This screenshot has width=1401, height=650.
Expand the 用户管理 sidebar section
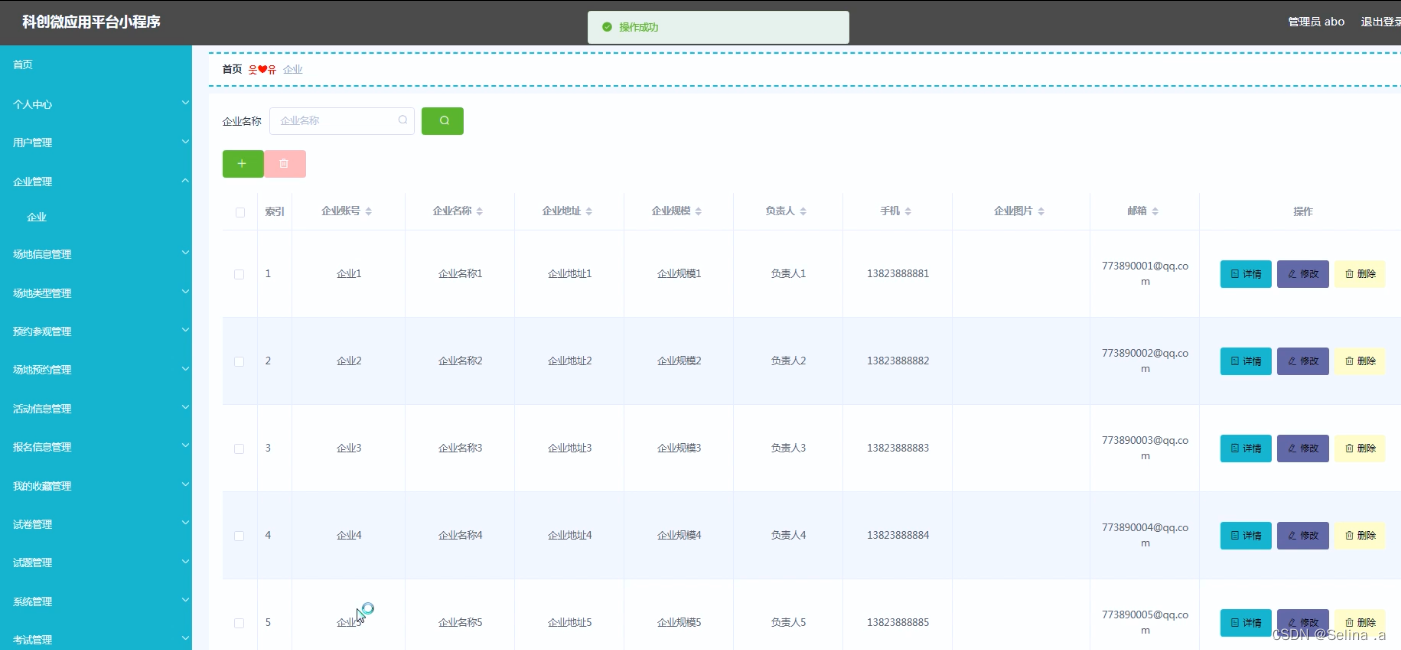click(96, 141)
